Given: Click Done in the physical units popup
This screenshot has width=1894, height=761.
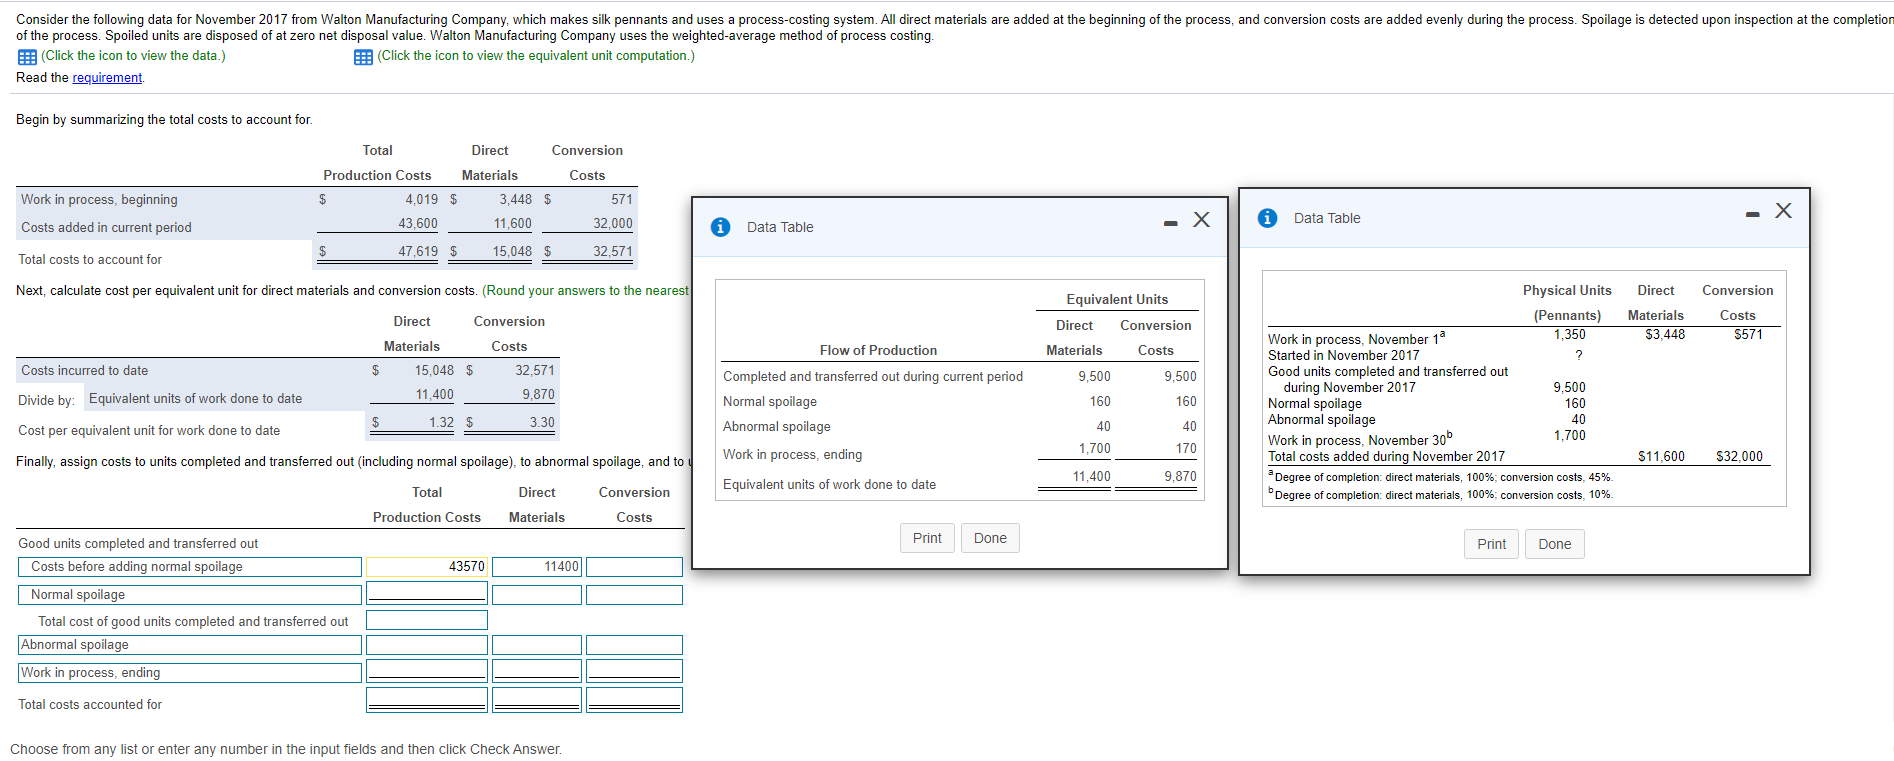Looking at the screenshot, I should 1554,544.
